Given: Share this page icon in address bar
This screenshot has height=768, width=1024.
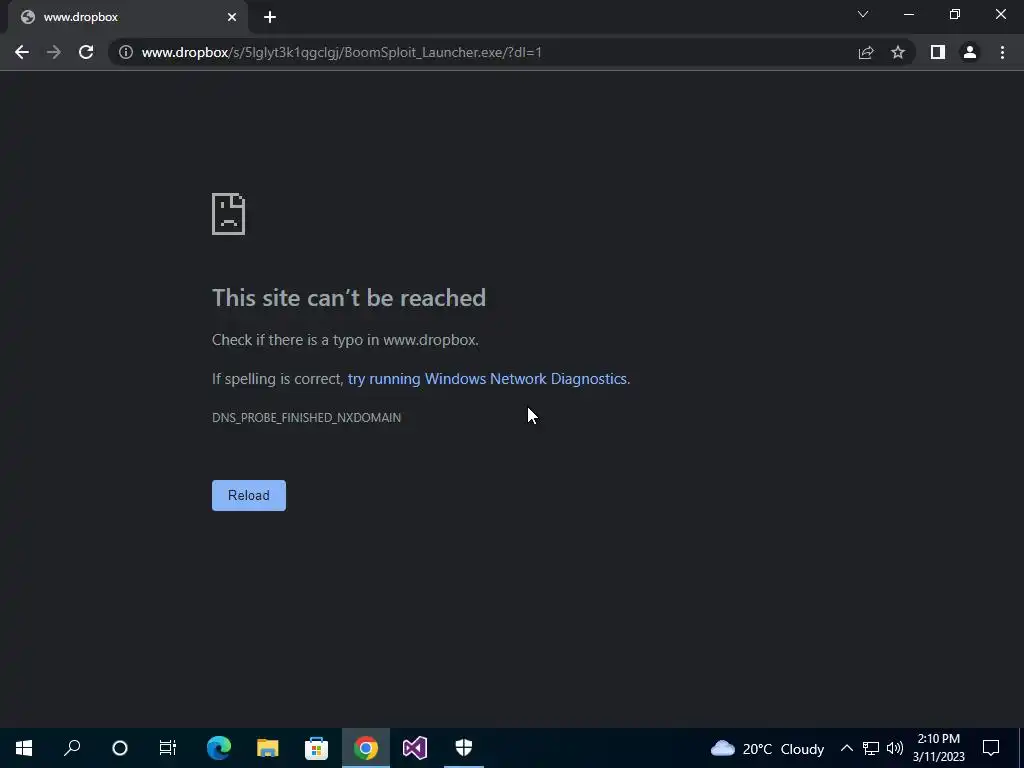Looking at the screenshot, I should pyautogui.click(x=866, y=52).
